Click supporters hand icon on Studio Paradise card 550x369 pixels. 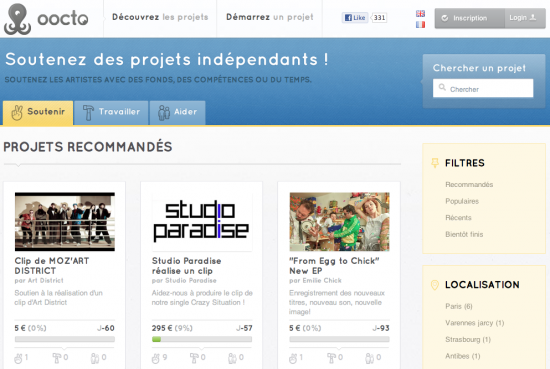pyautogui.click(x=155, y=358)
